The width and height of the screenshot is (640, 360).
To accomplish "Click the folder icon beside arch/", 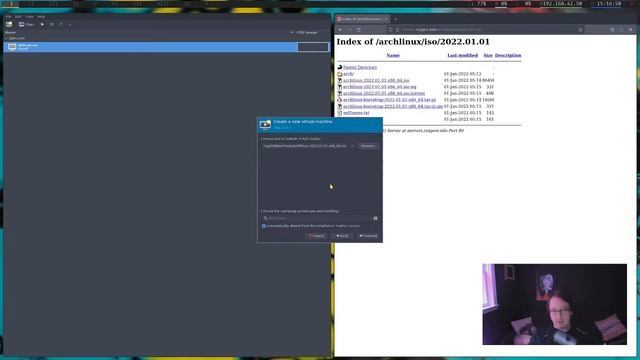I will pyautogui.click(x=340, y=74).
